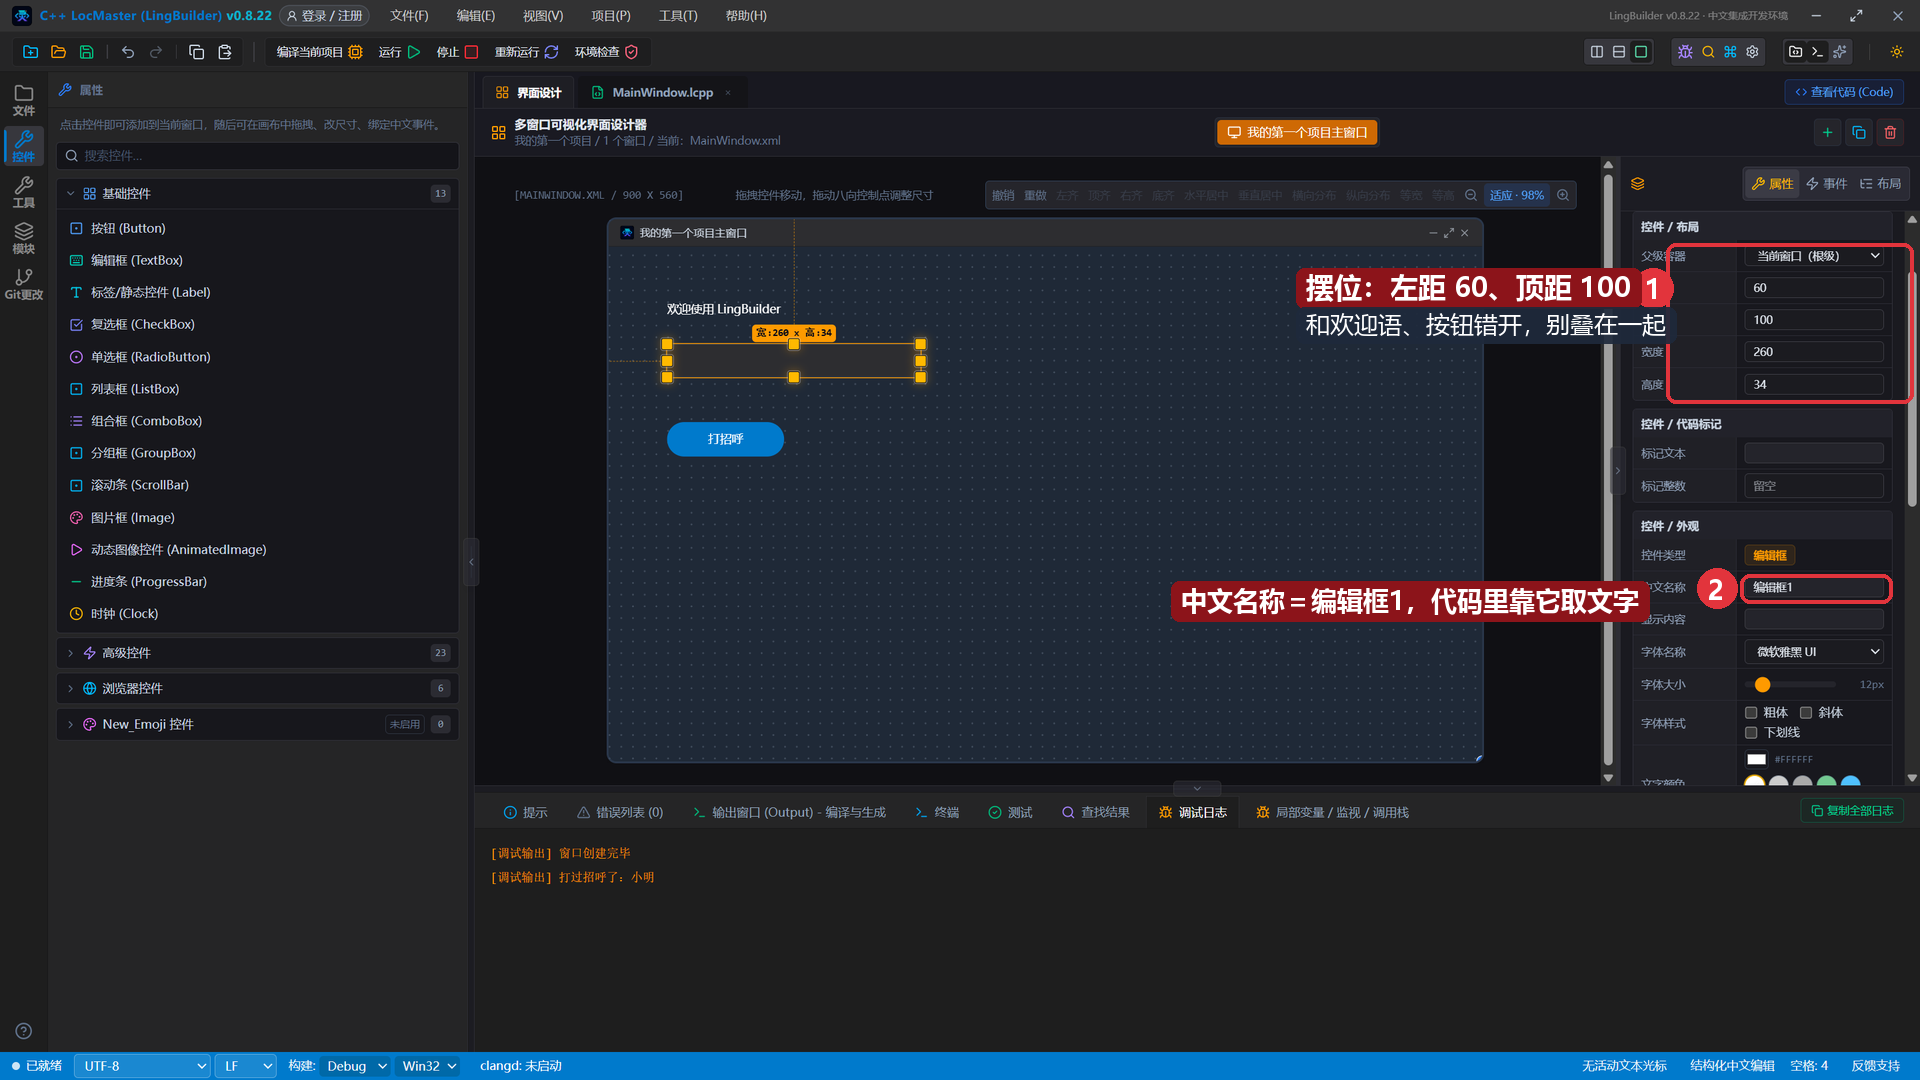Click the green save icon in toolbar

pyautogui.click(x=87, y=52)
